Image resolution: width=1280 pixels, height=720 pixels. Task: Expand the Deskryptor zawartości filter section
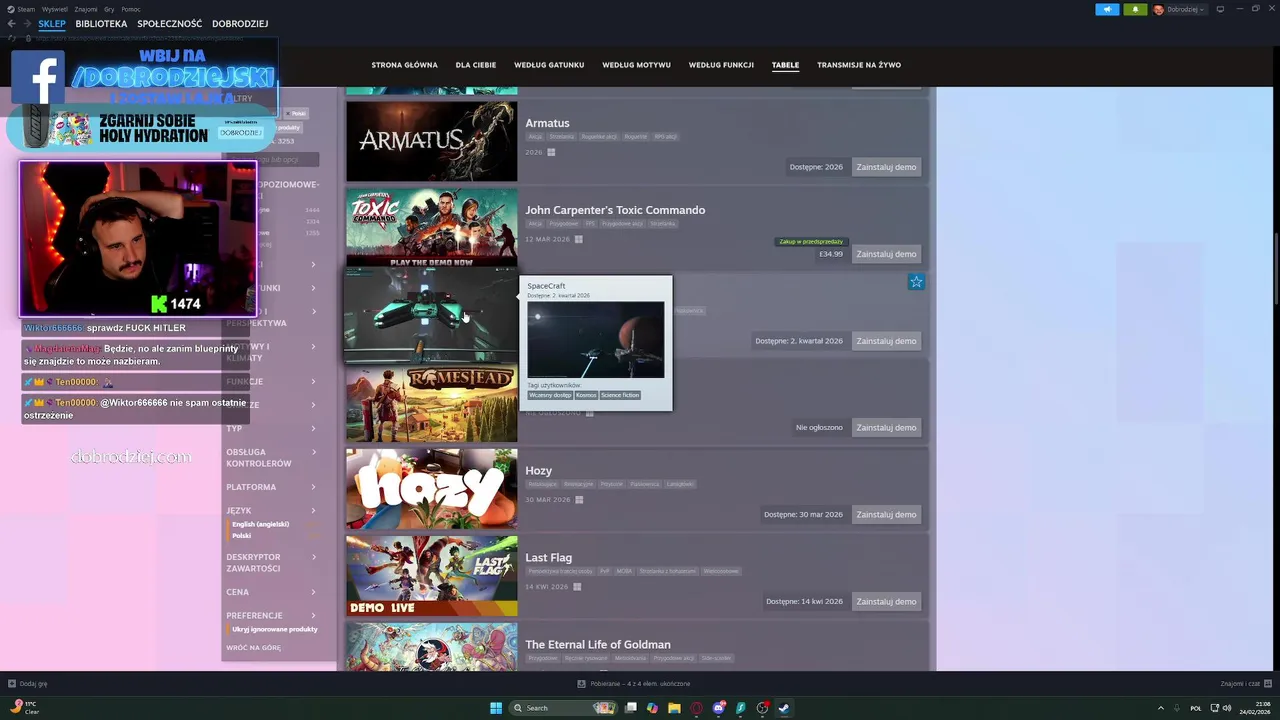pyautogui.click(x=270, y=563)
